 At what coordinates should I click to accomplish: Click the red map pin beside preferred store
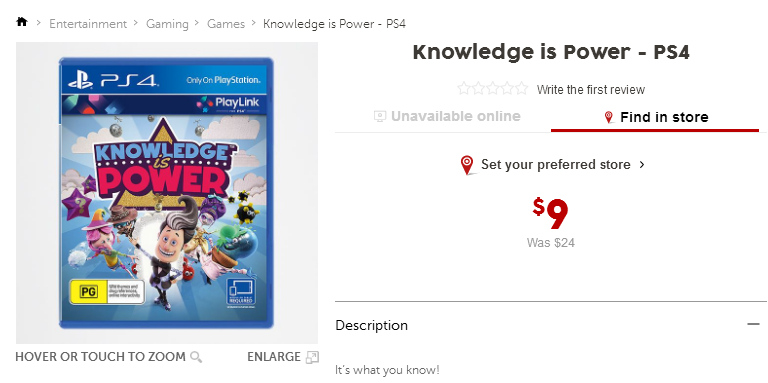coord(467,165)
